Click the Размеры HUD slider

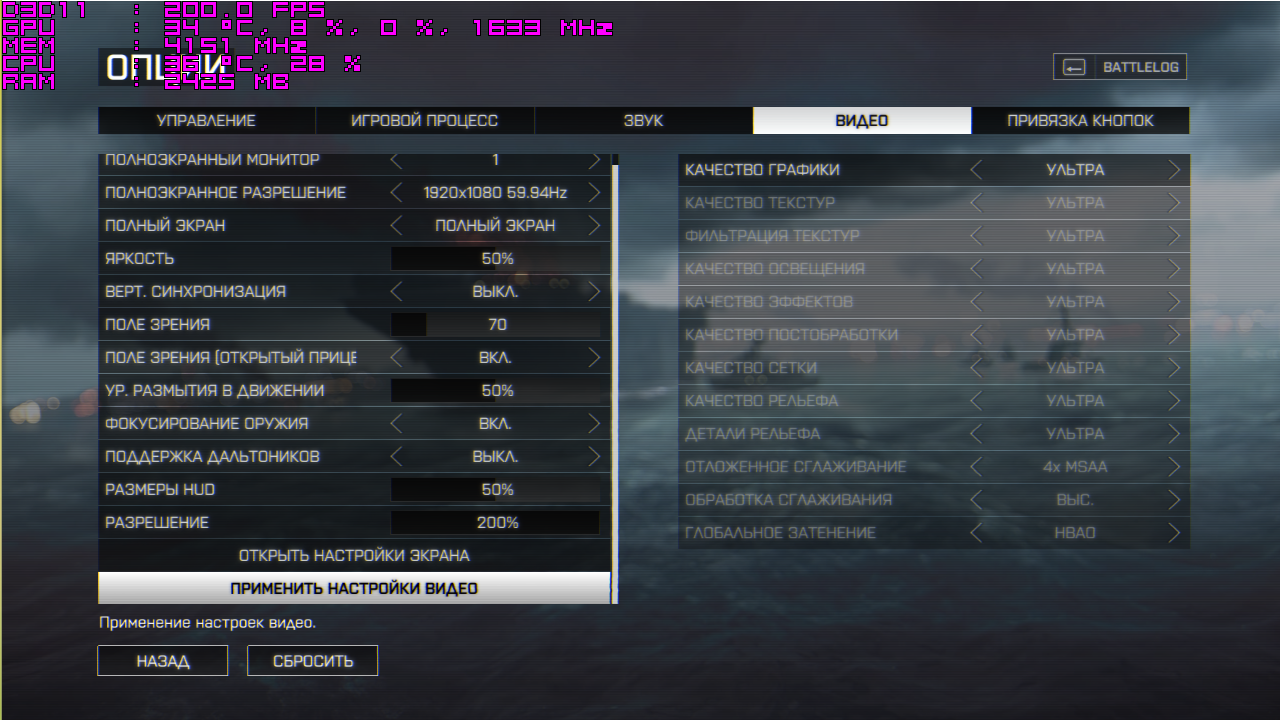coord(495,490)
